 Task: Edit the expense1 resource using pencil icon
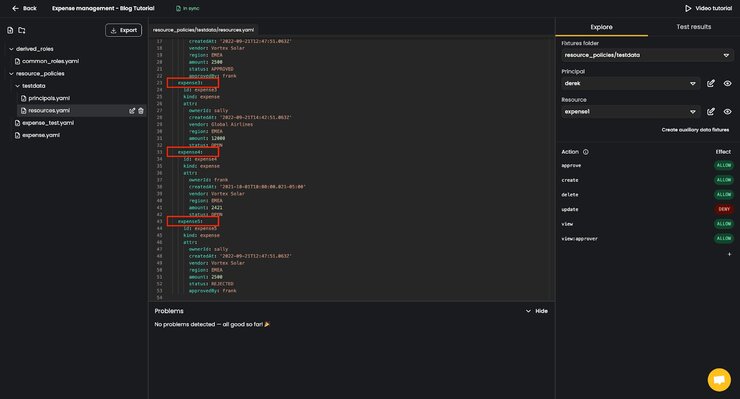tap(711, 112)
